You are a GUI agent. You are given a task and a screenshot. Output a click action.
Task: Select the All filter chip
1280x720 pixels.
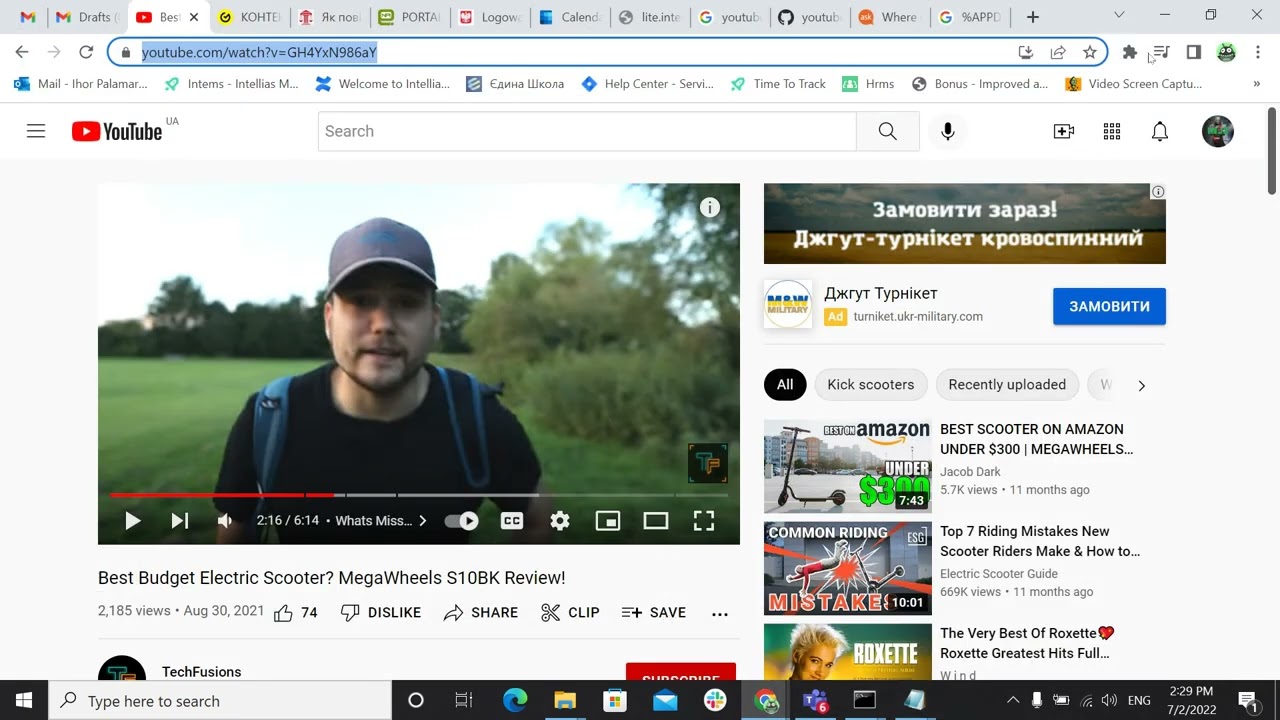point(785,384)
